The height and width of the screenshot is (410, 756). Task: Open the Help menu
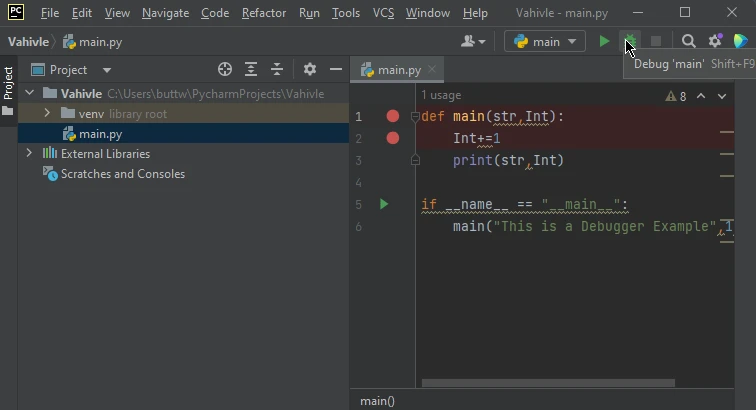[x=475, y=13]
